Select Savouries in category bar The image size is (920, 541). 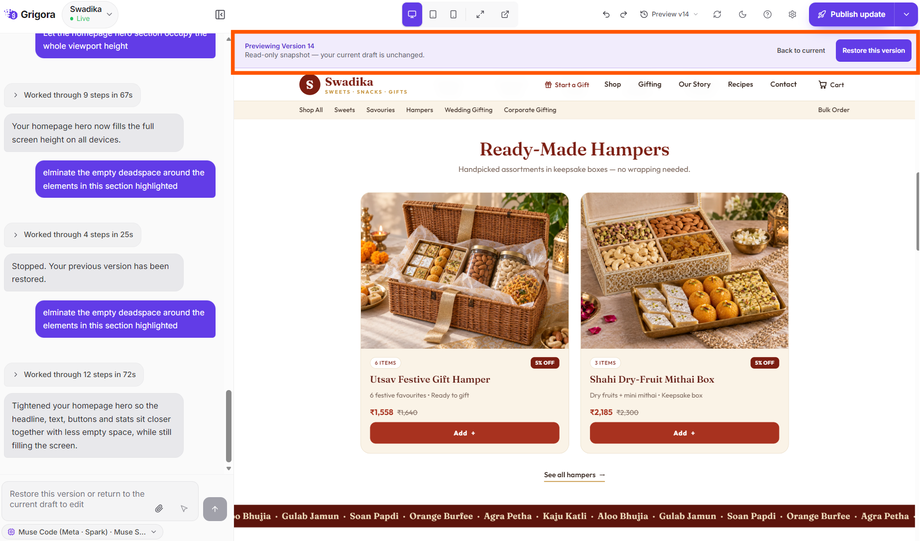(x=380, y=110)
